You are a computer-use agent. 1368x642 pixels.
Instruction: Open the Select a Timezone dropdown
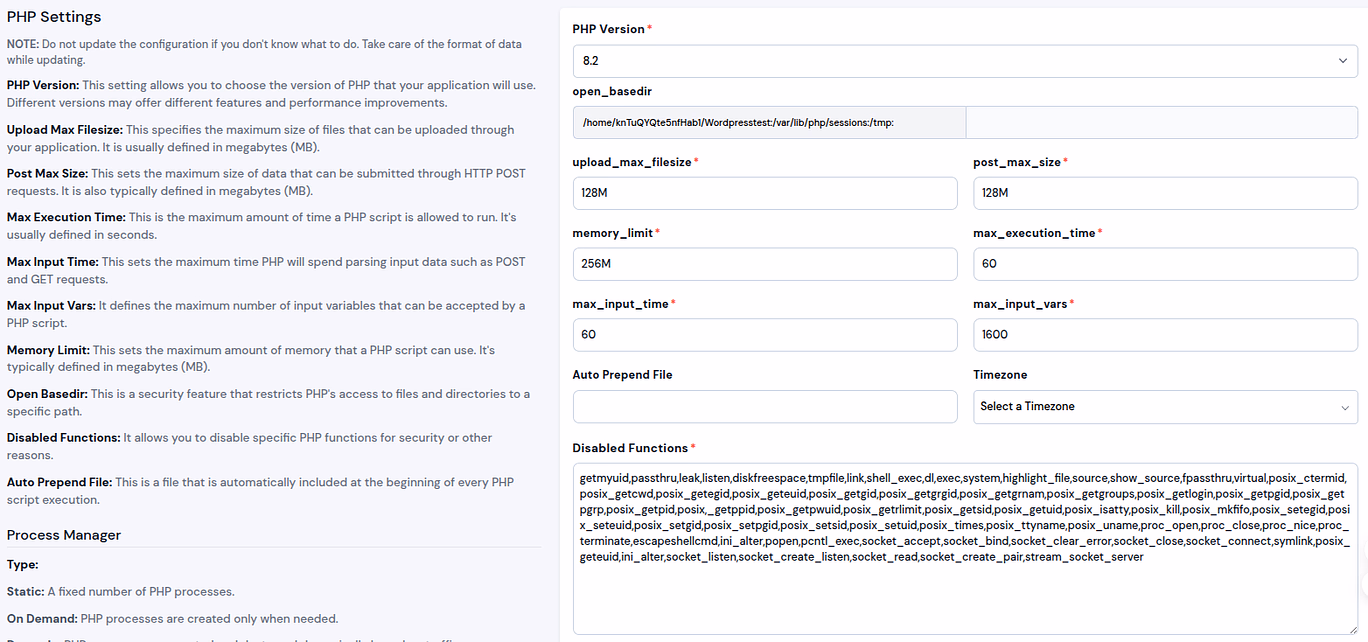(x=1166, y=406)
